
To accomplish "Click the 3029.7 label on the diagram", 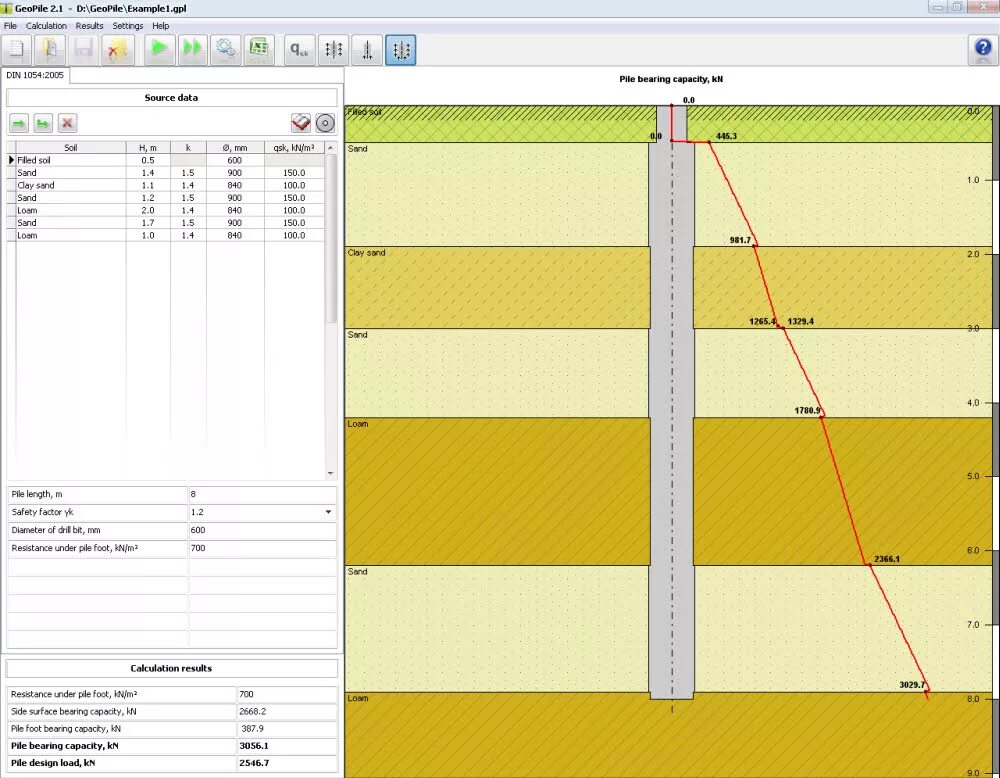I will pos(912,685).
